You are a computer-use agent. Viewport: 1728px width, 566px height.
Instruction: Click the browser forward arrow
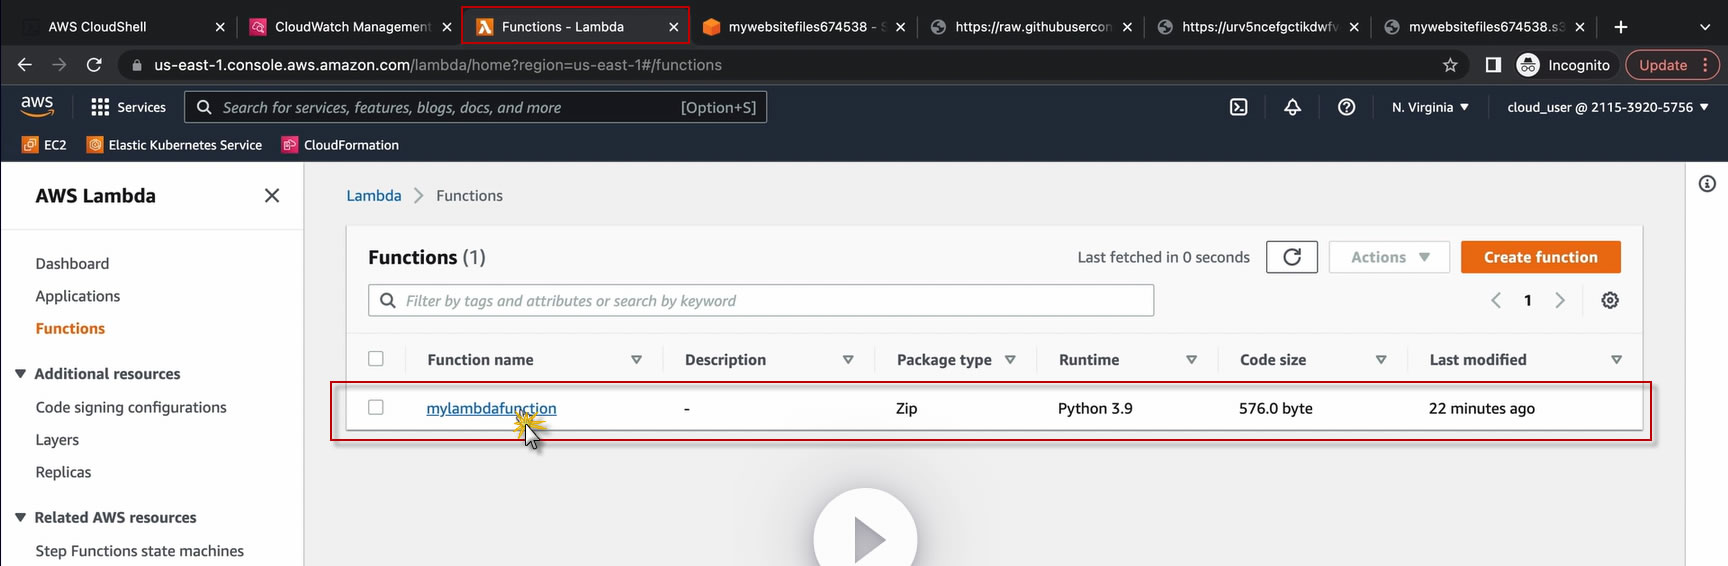59,65
